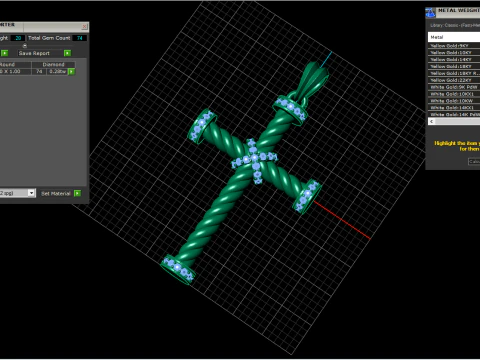The width and height of the screenshot is (480, 360).
Task: Click the green arrow beside Save Report
Action: click(67, 53)
